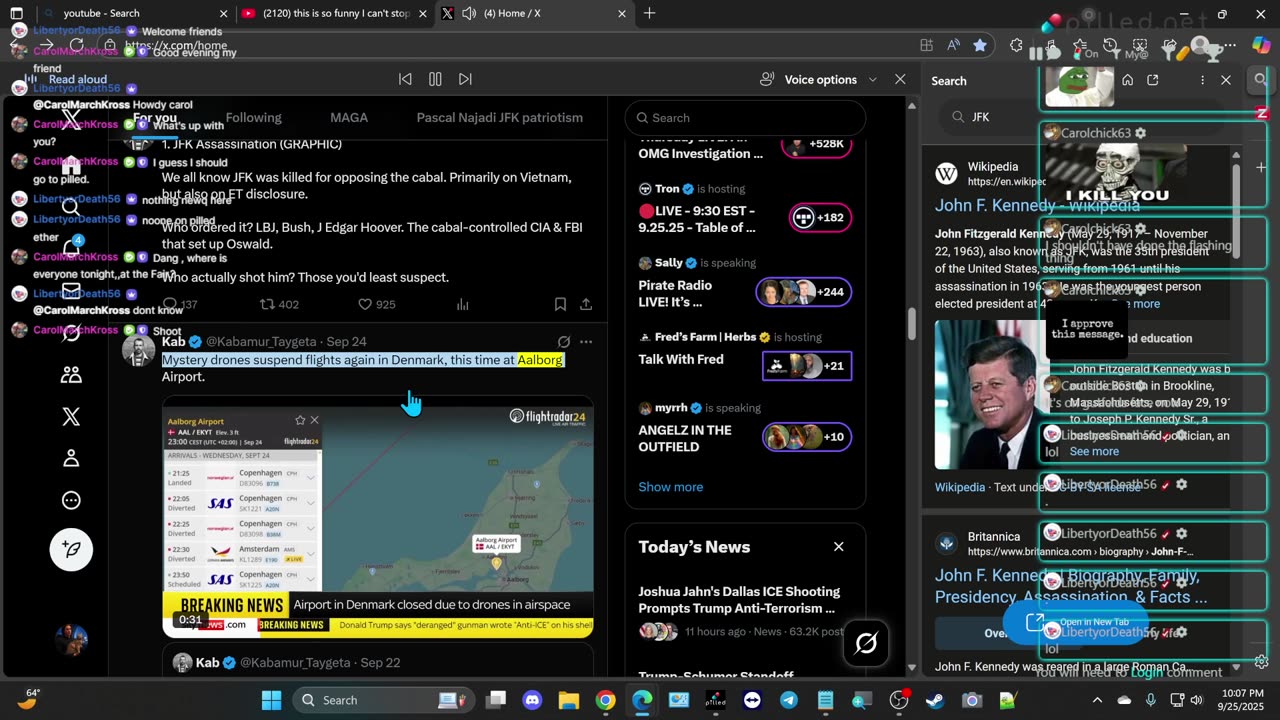Expand the Voice options dropdown
This screenshot has height=720, width=1280.
[x=872, y=80]
